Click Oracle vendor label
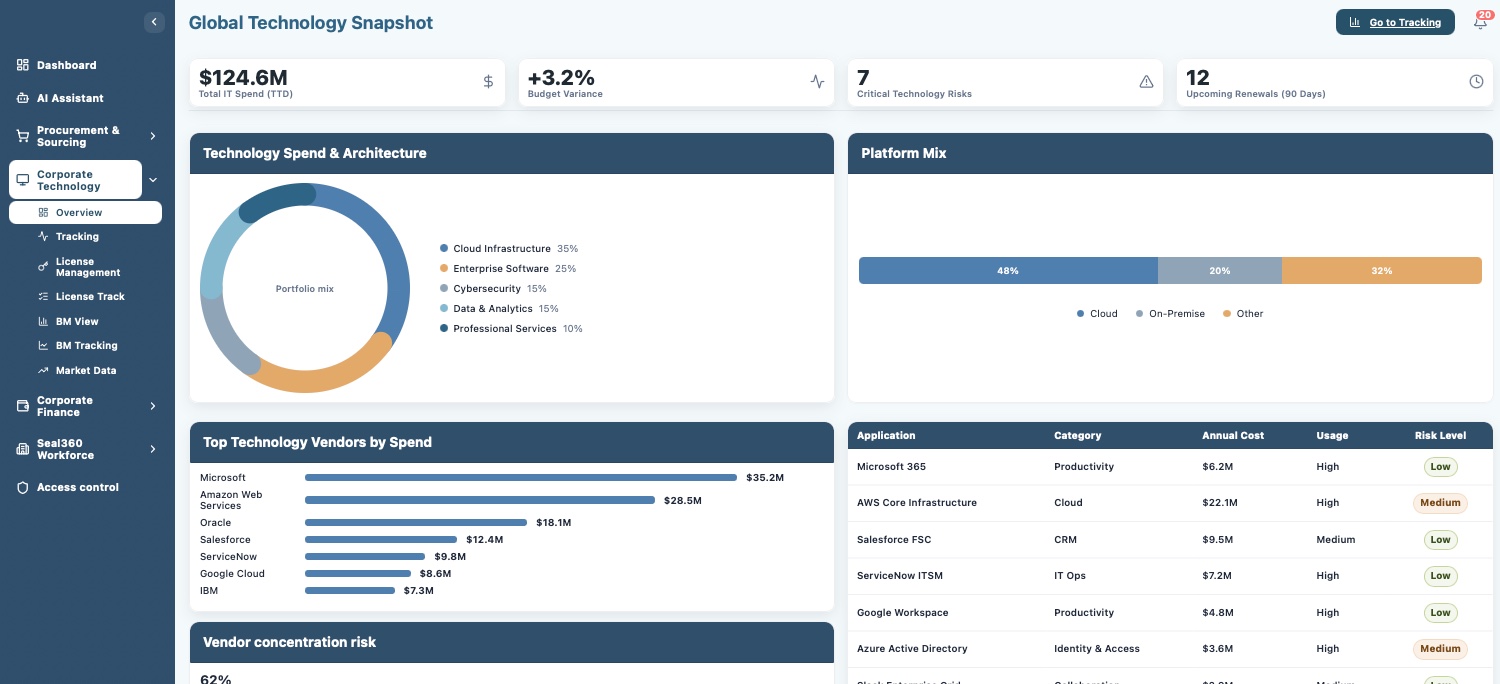The height and width of the screenshot is (684, 1500). tap(215, 523)
